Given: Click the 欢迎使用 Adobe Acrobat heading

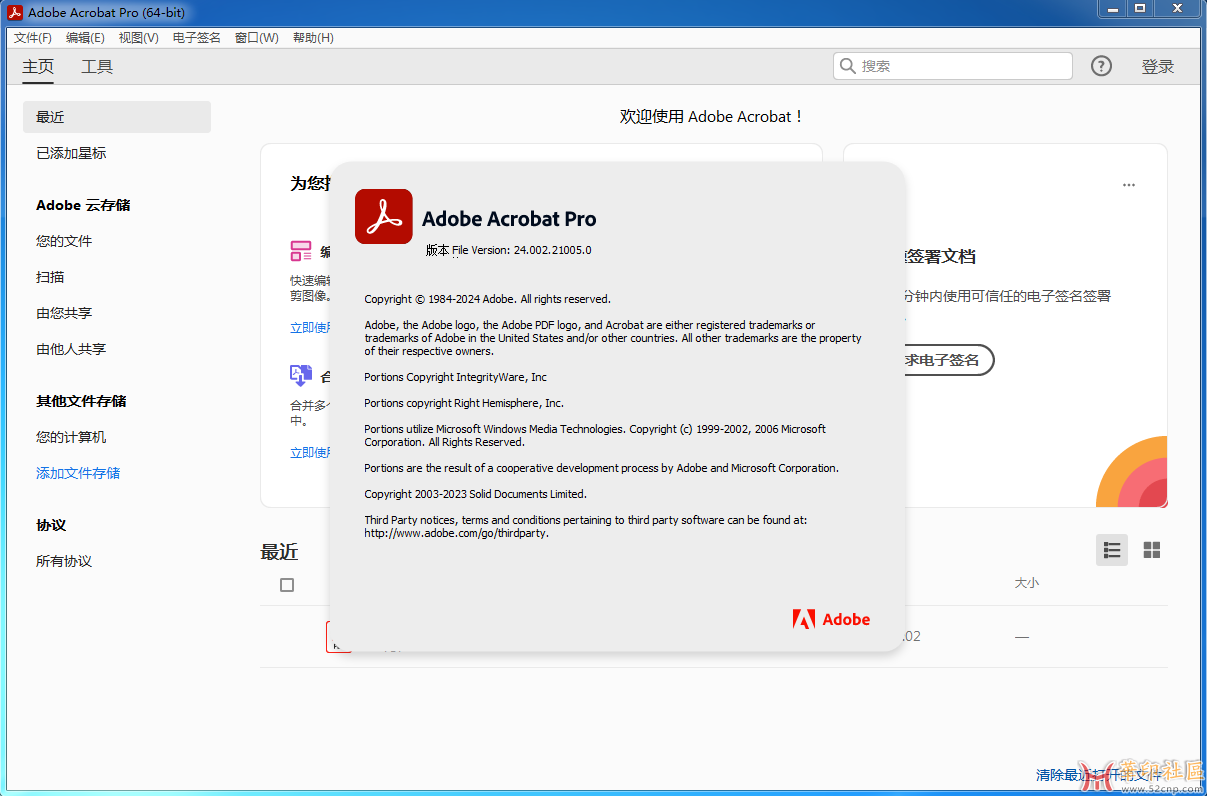Looking at the screenshot, I should (x=712, y=117).
